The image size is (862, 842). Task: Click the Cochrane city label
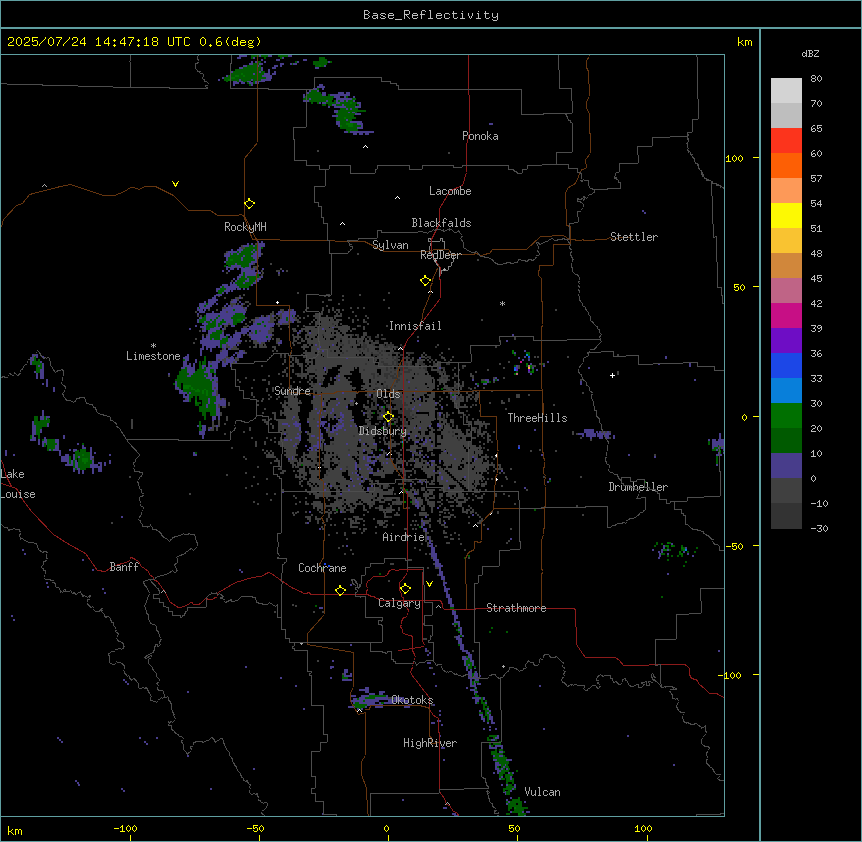point(322,568)
